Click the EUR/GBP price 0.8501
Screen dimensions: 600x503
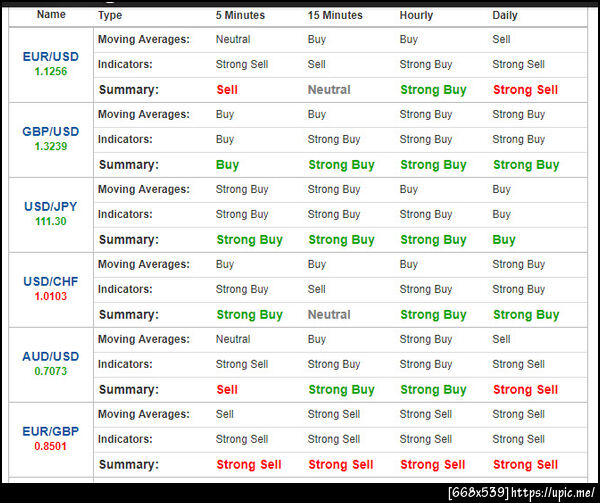tap(51, 446)
